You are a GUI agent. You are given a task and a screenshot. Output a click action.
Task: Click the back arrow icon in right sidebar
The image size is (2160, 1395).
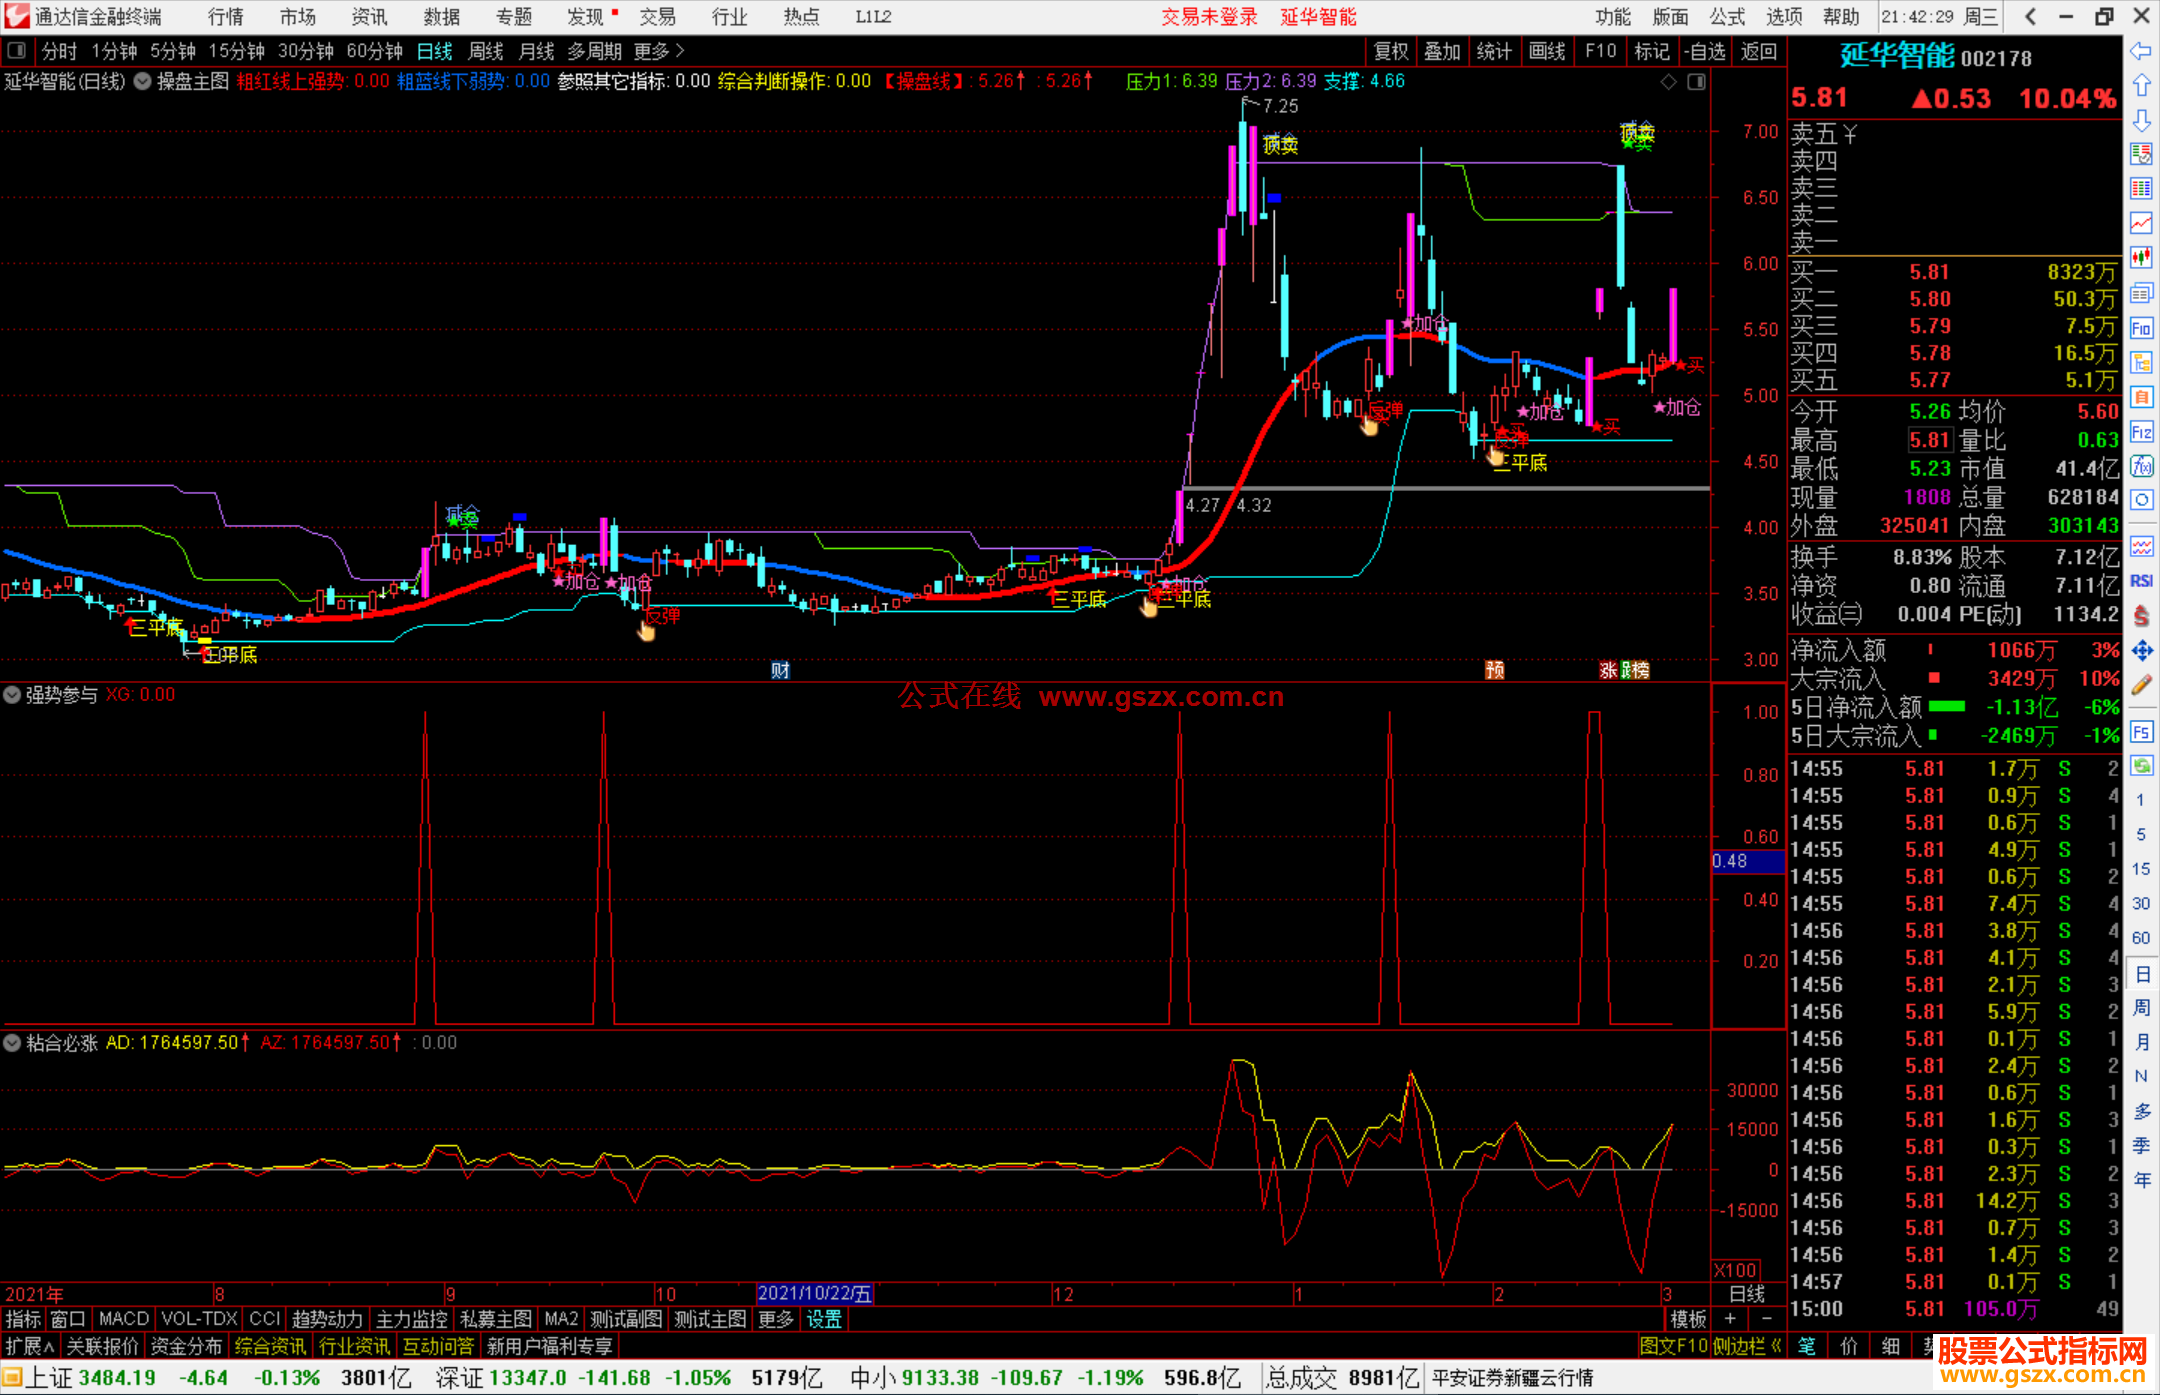click(x=2141, y=51)
